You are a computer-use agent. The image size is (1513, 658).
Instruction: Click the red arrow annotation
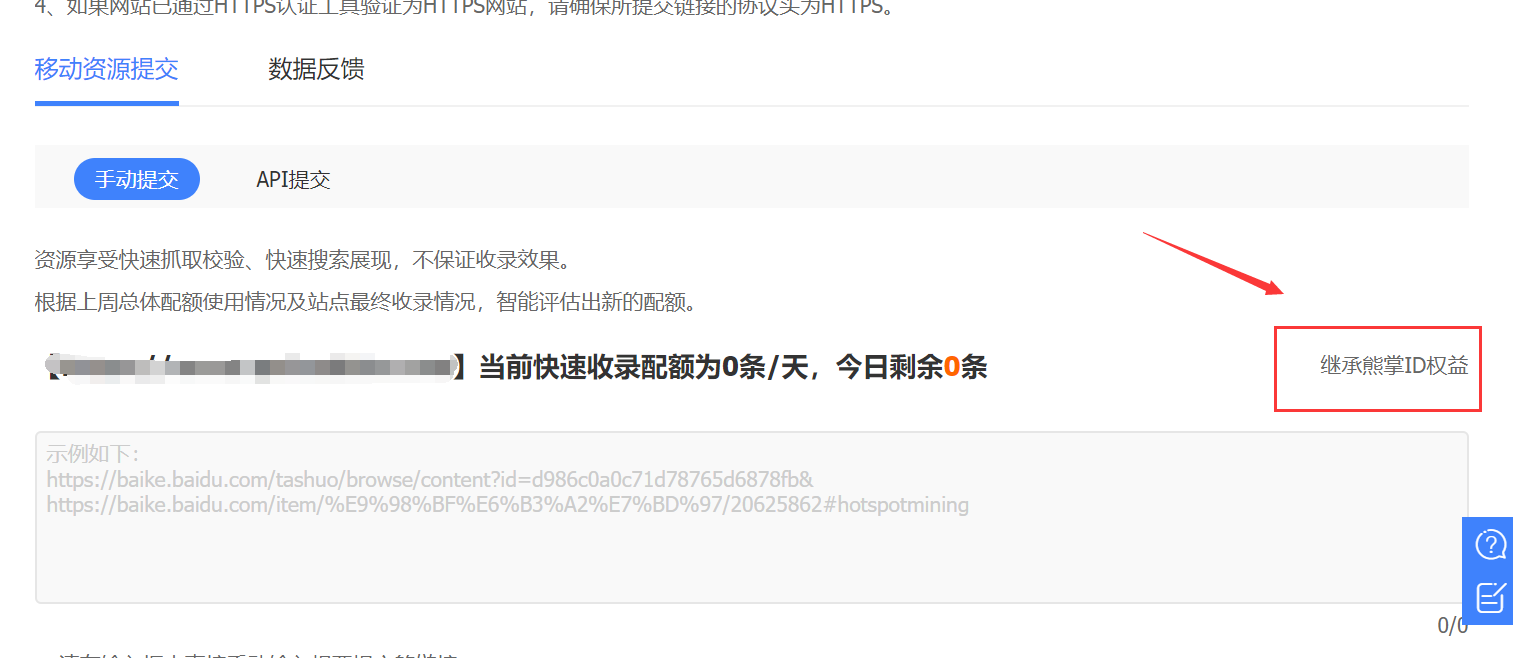coord(1213,263)
